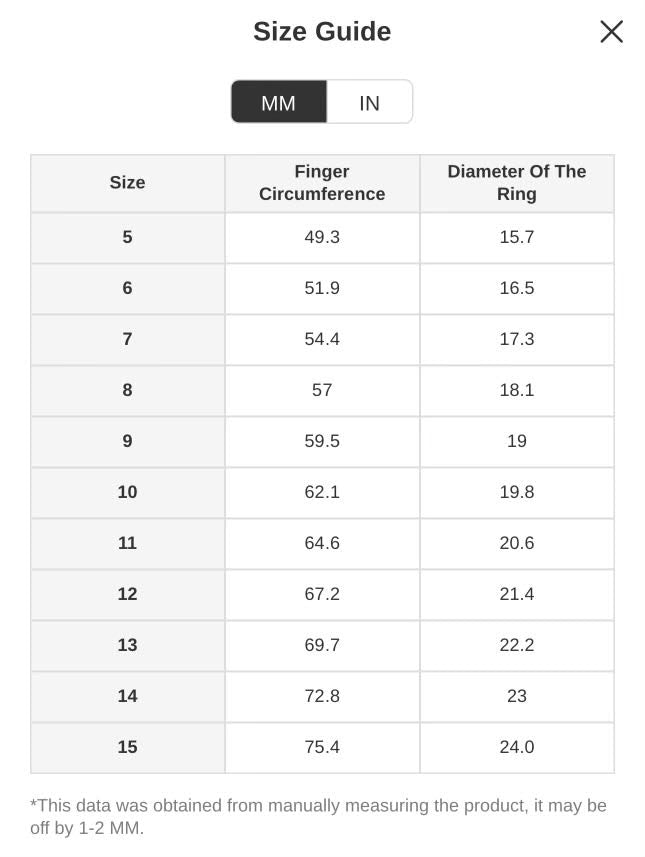Select the size 10 row label
645x857 pixels.
[x=127, y=493]
